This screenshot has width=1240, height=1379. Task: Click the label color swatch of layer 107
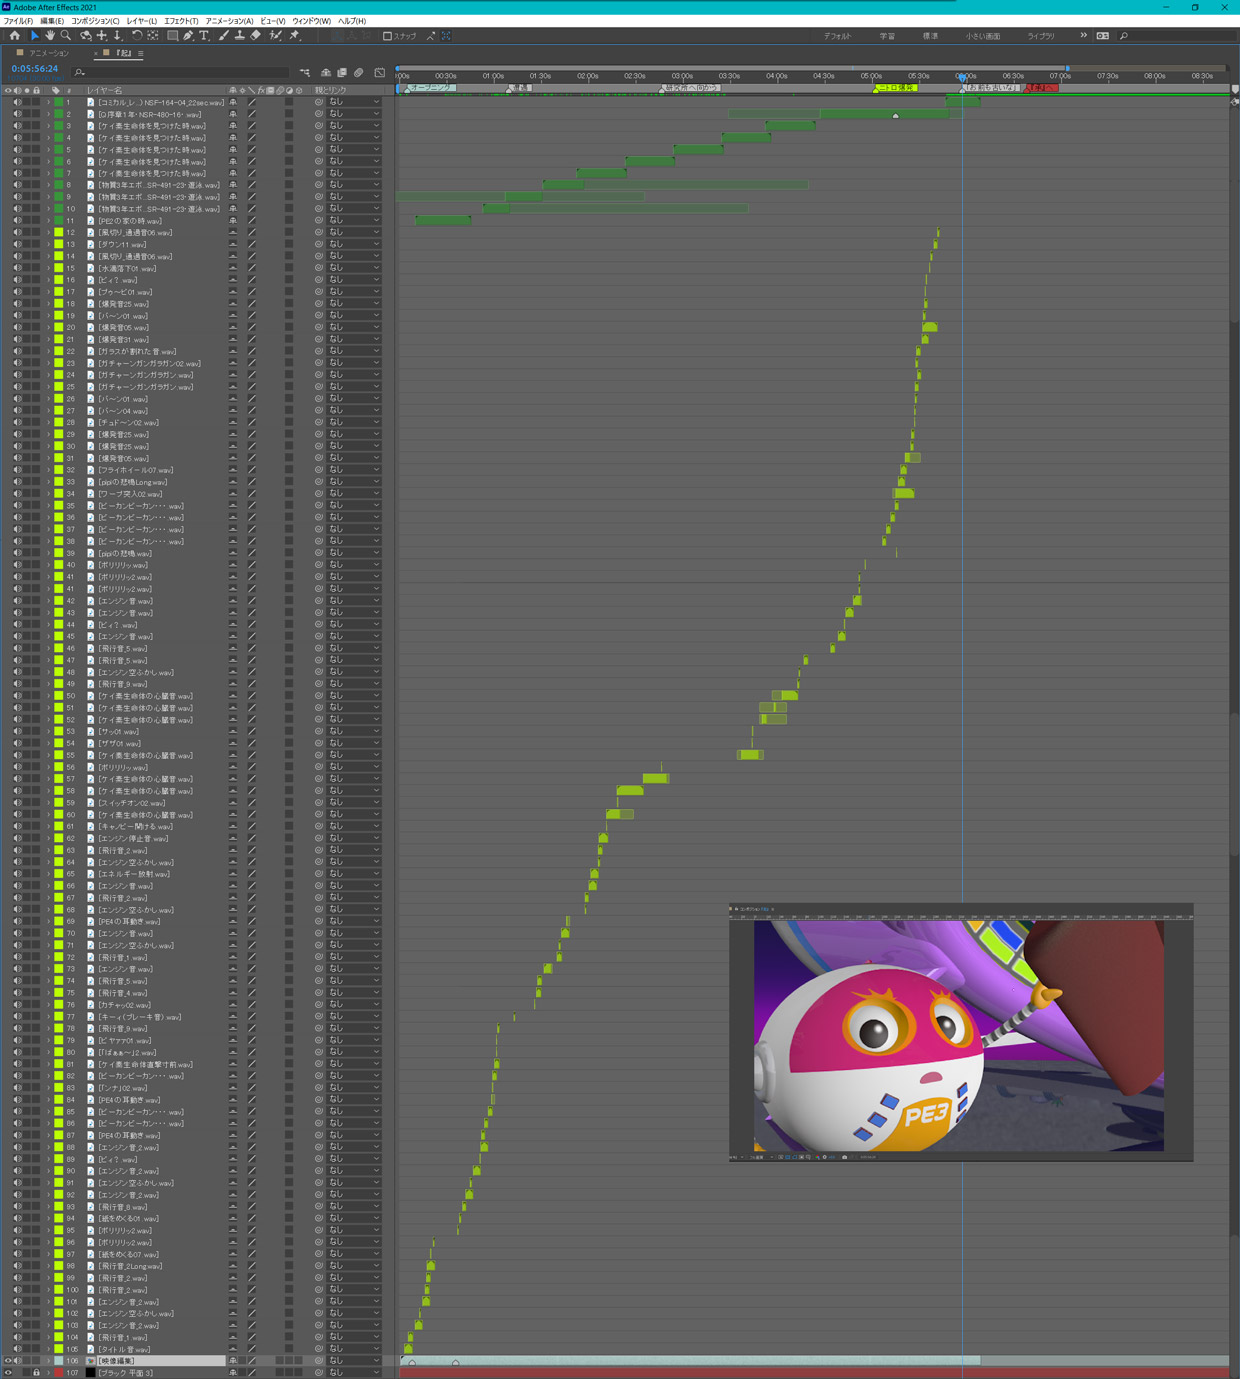(58, 1373)
